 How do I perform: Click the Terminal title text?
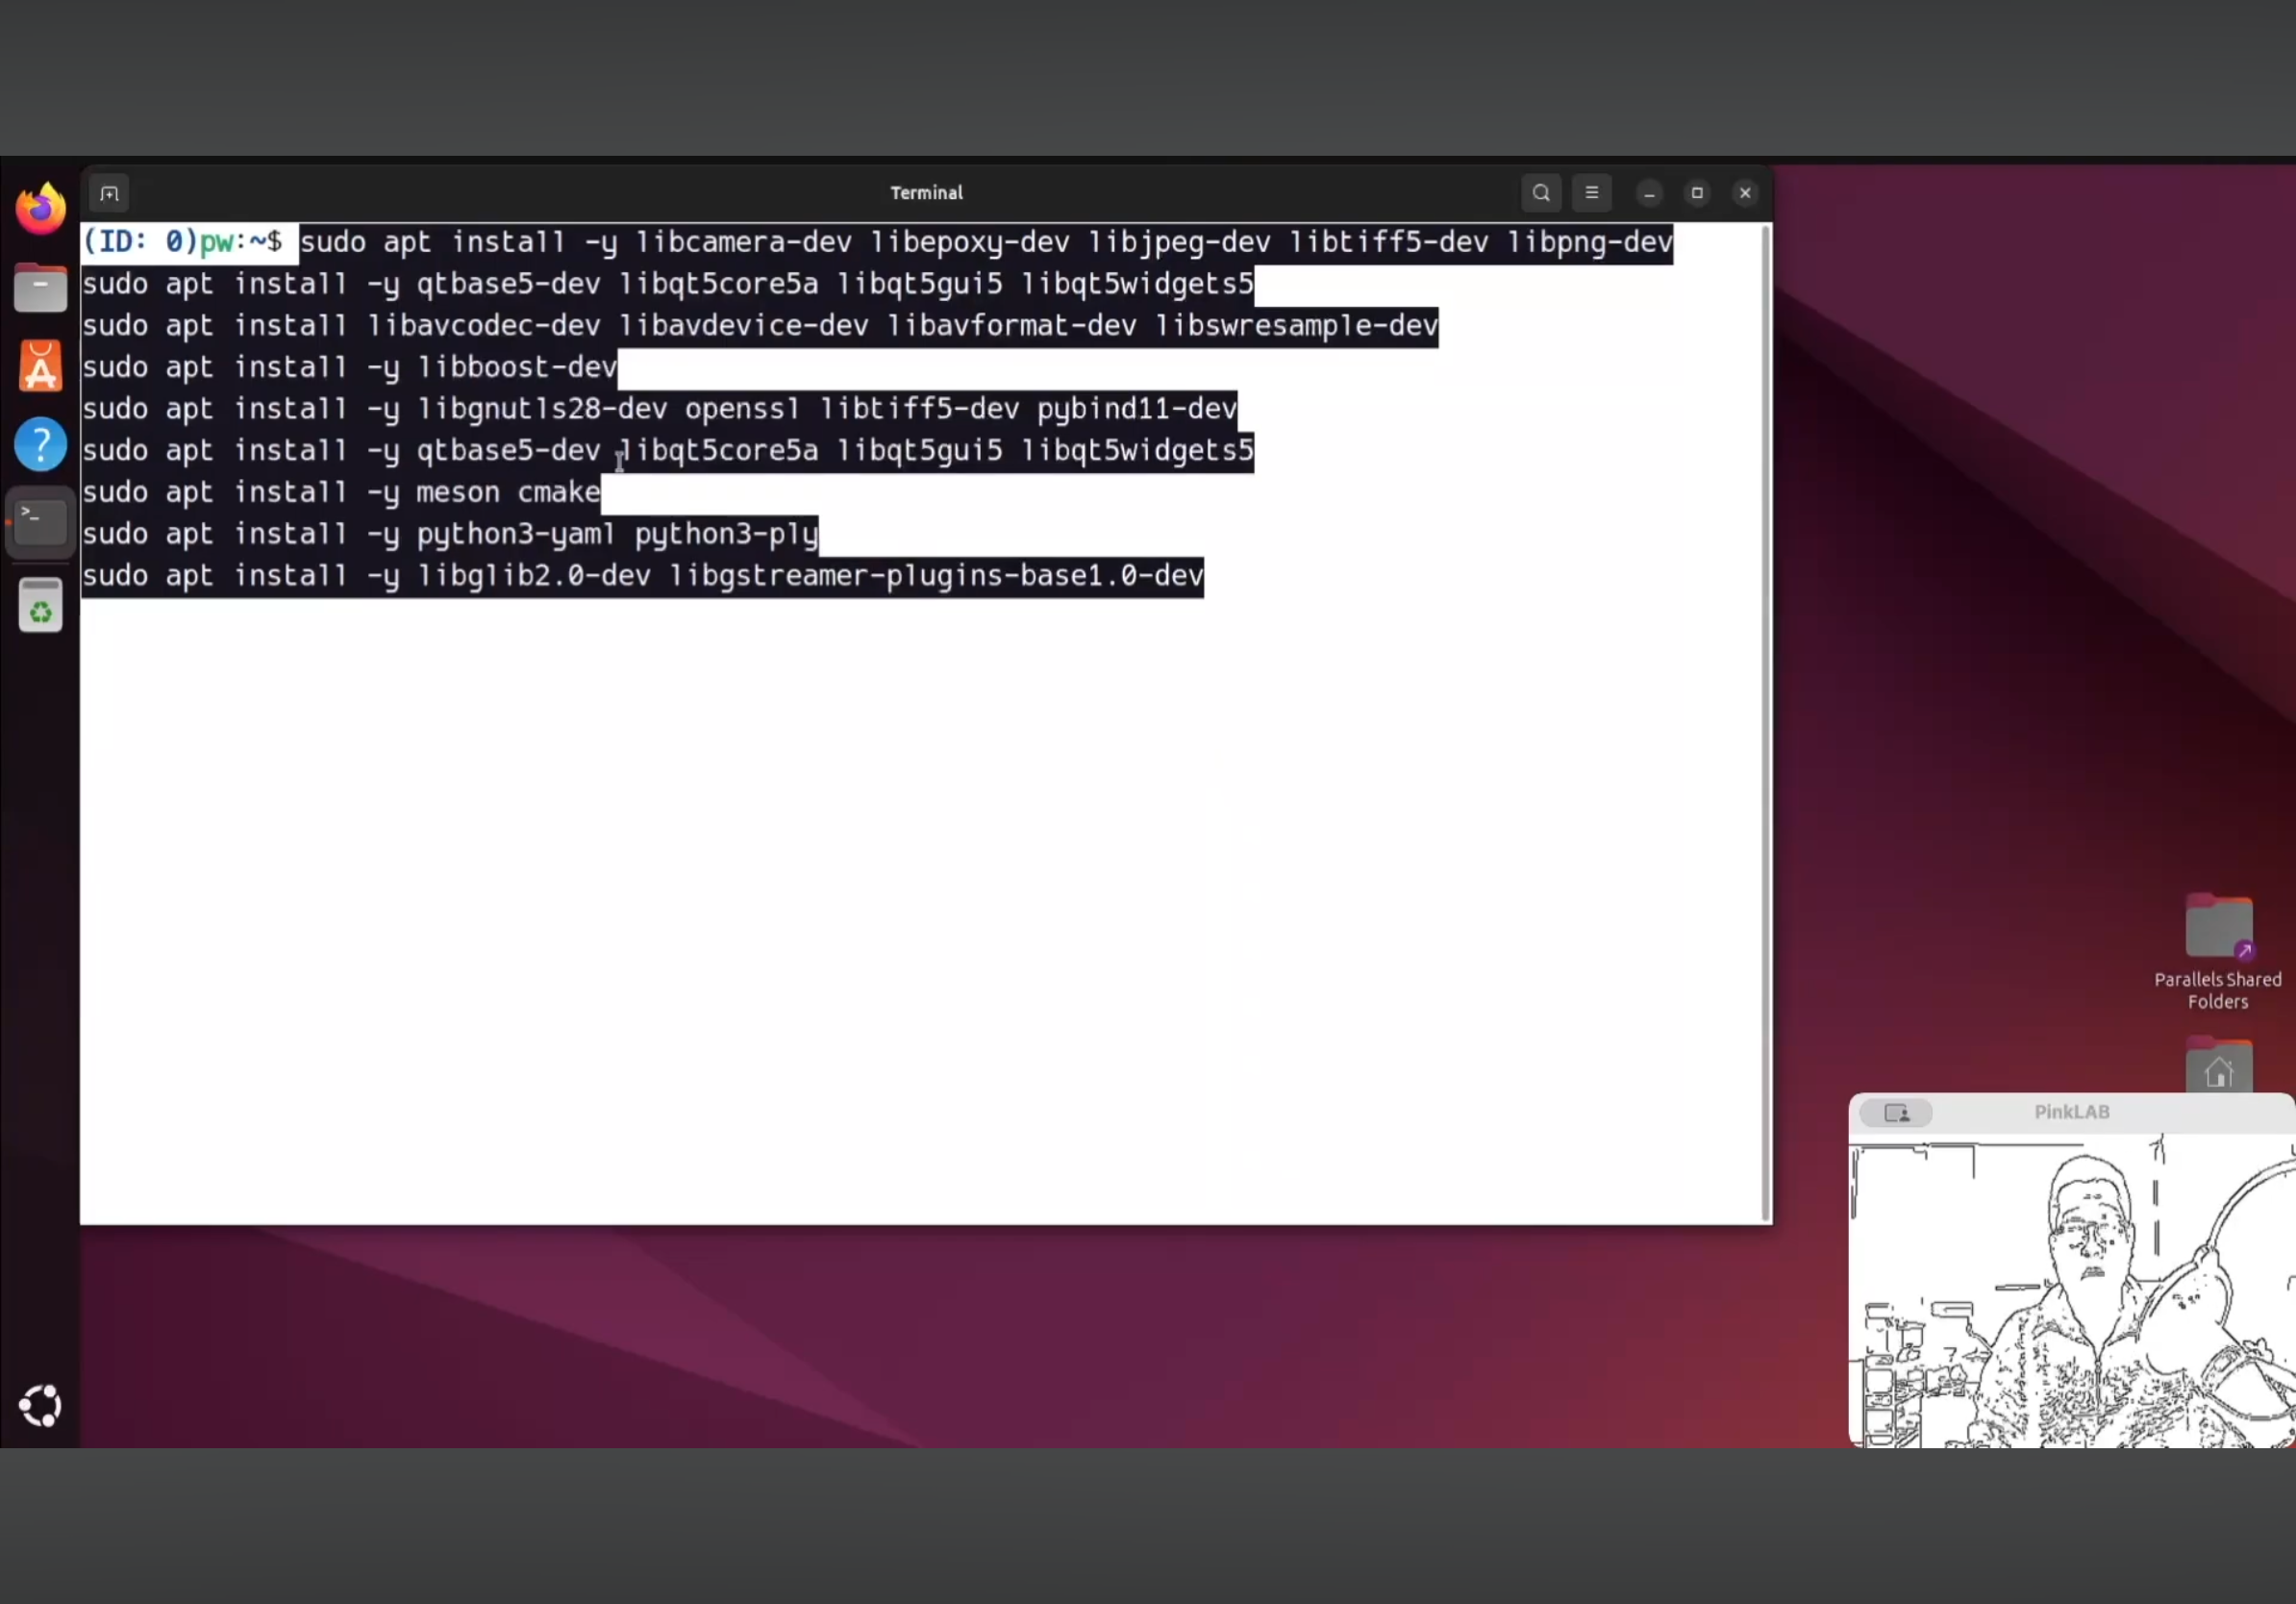[x=926, y=193]
